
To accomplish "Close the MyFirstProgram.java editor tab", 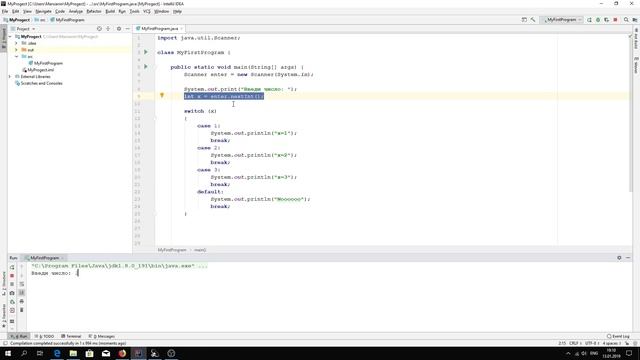I will click(182, 29).
